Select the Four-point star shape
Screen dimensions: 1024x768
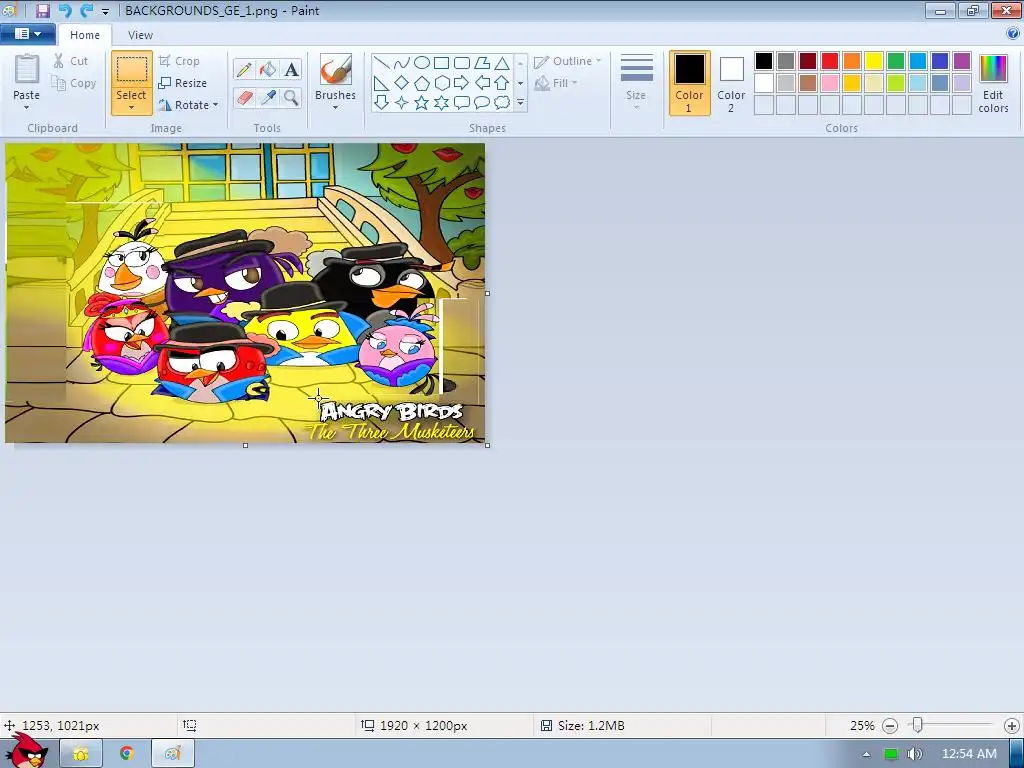pos(402,103)
